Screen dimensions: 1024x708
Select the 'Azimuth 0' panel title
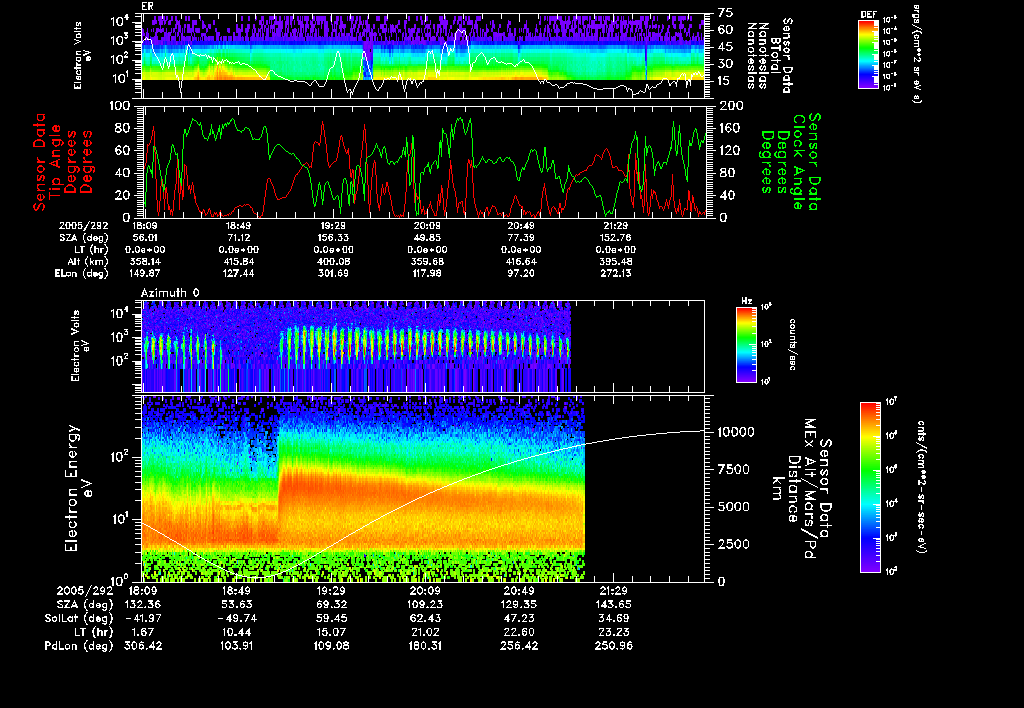coord(170,293)
